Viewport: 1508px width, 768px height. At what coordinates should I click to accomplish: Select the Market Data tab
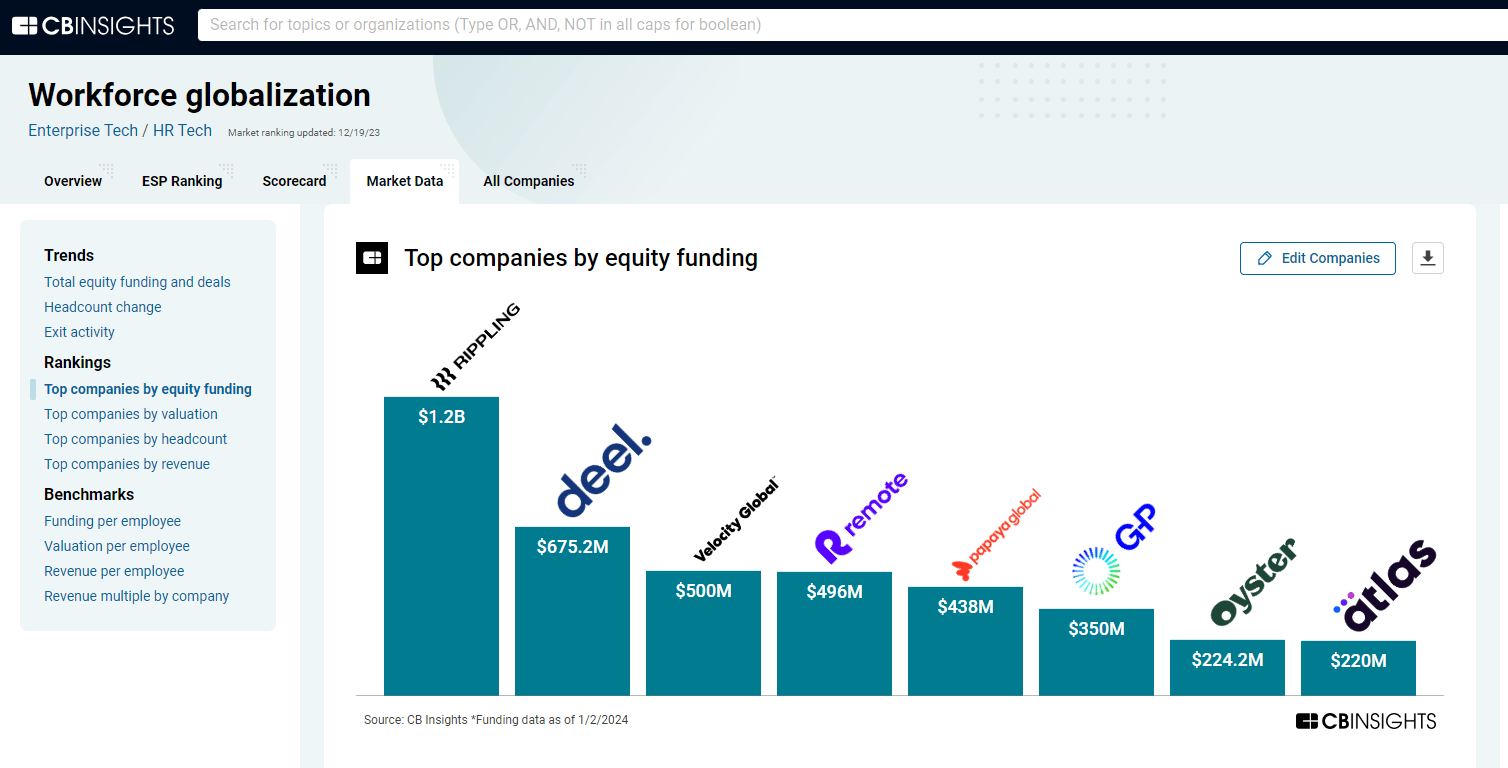[x=405, y=181]
